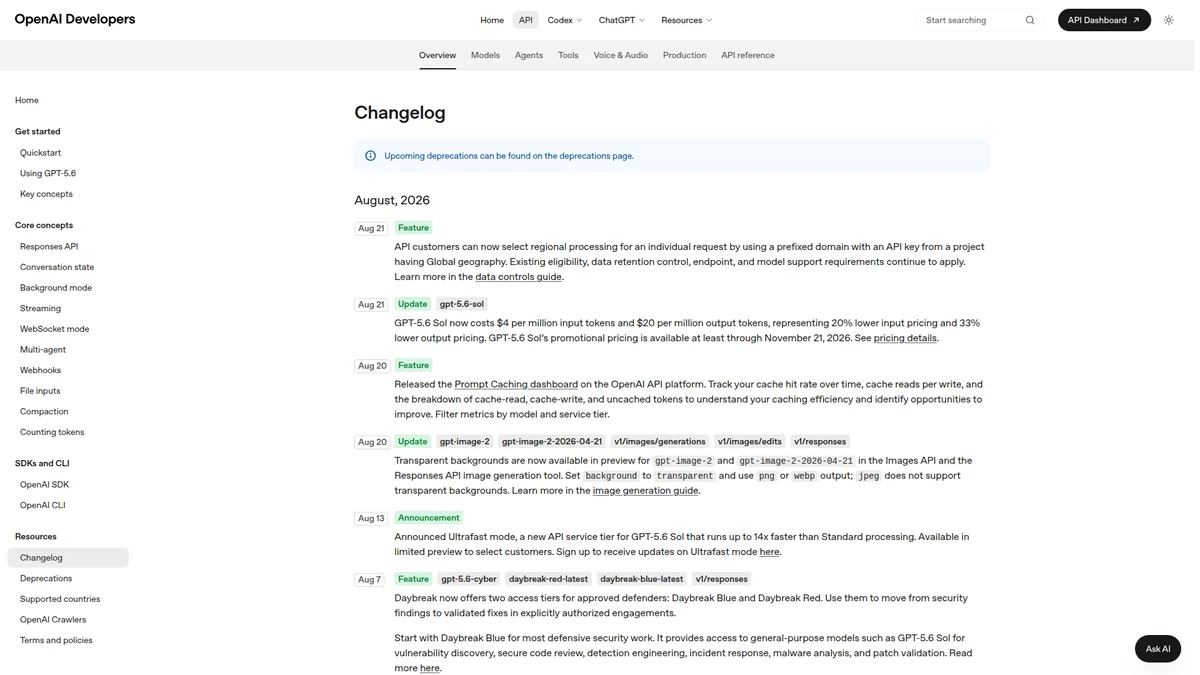Image resolution: width=1200 pixels, height=675 pixels.
Task: Click the gpt-image-2-2026-04-21 tag
Action: coord(552,442)
